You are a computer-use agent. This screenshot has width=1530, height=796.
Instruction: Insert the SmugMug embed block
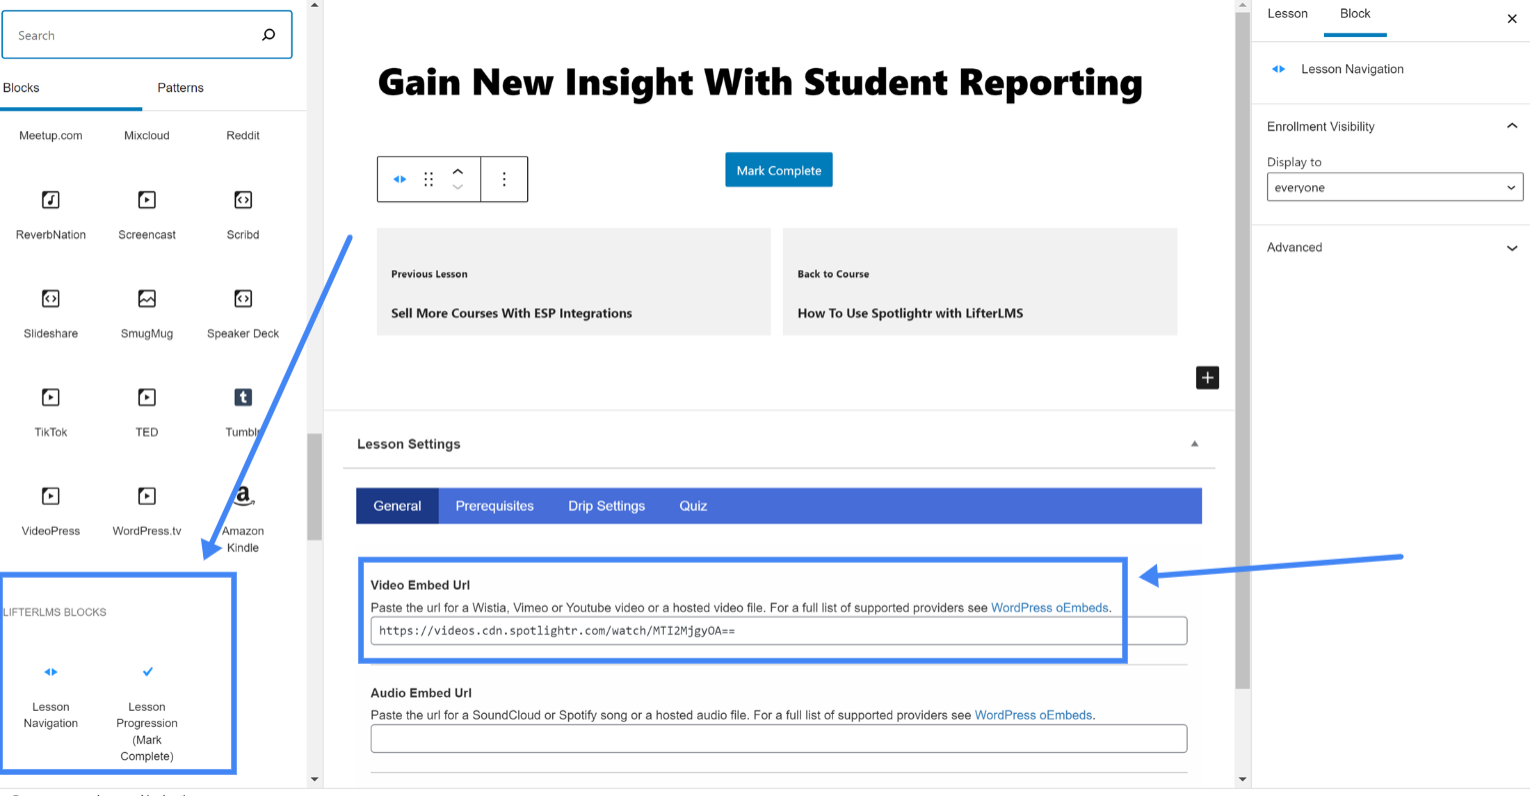146,314
